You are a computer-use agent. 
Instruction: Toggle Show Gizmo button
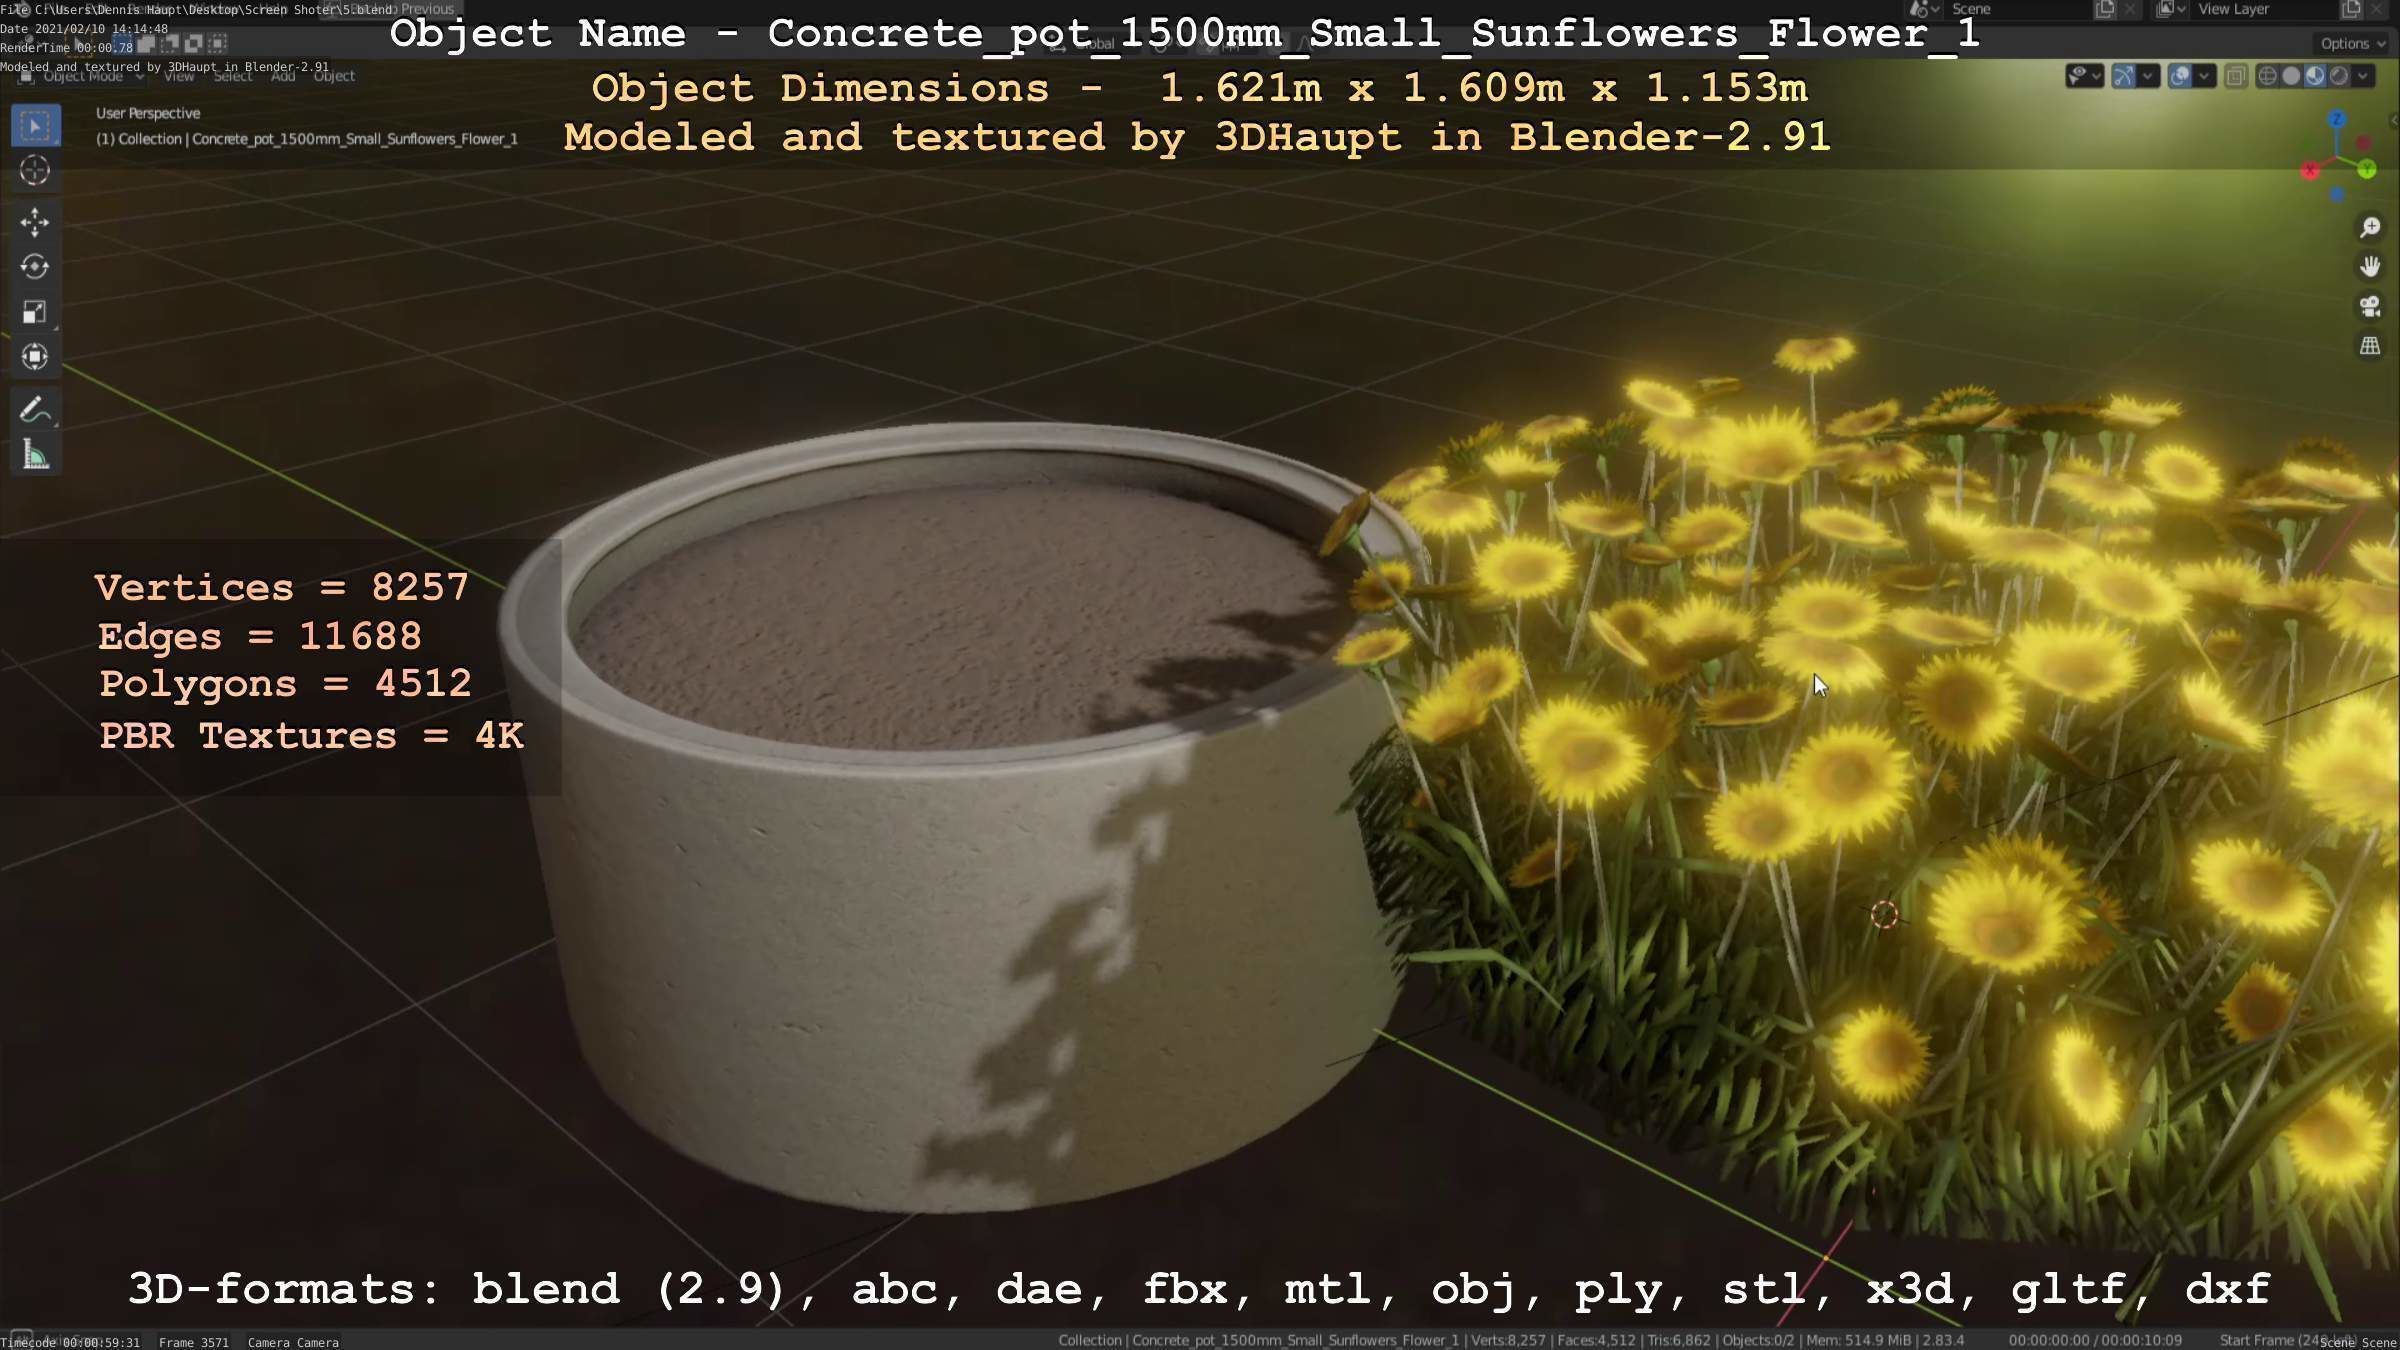tap(2124, 76)
